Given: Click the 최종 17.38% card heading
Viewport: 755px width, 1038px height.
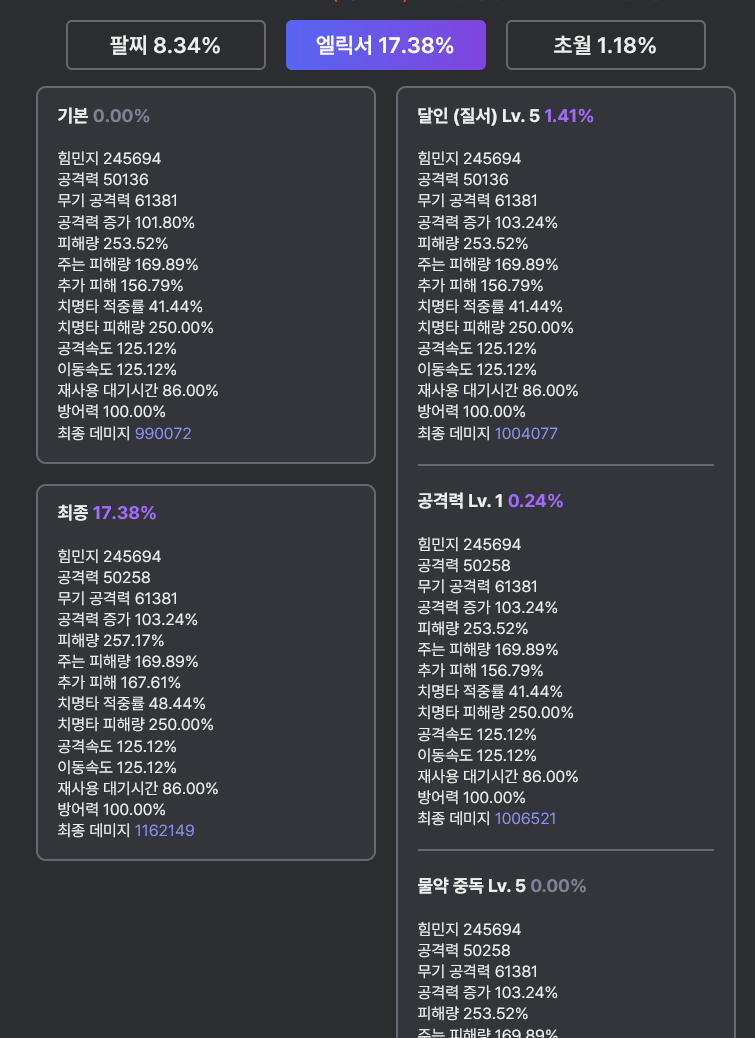Looking at the screenshot, I should tap(107, 513).
